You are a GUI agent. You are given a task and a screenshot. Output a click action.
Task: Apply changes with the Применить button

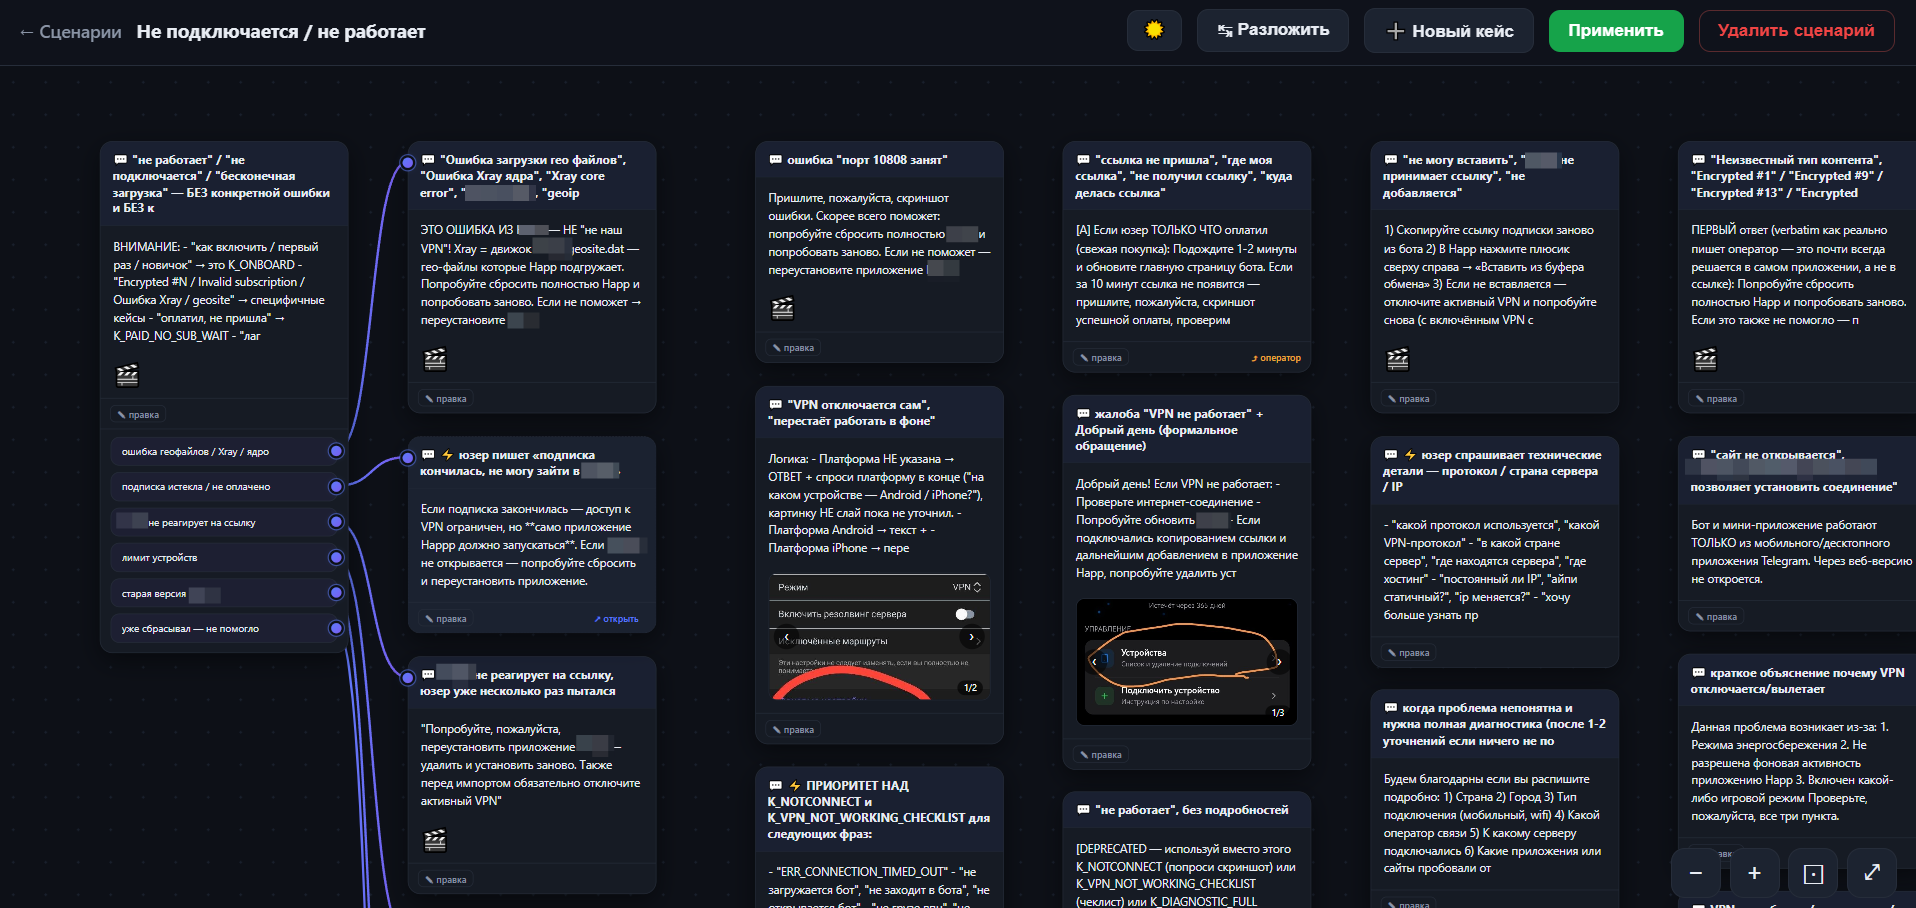coord(1615,31)
